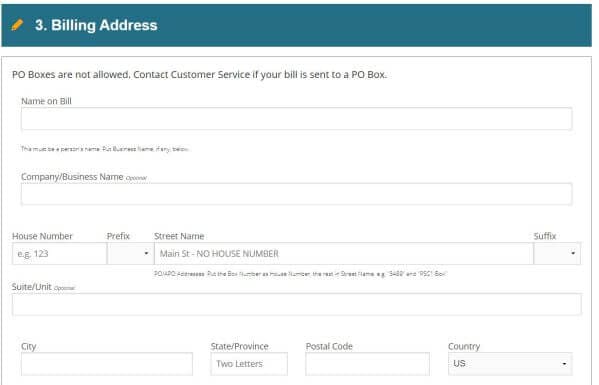Open the Suffix dropdown
Image resolution: width=599 pixels, height=385 pixels.
pos(557,254)
